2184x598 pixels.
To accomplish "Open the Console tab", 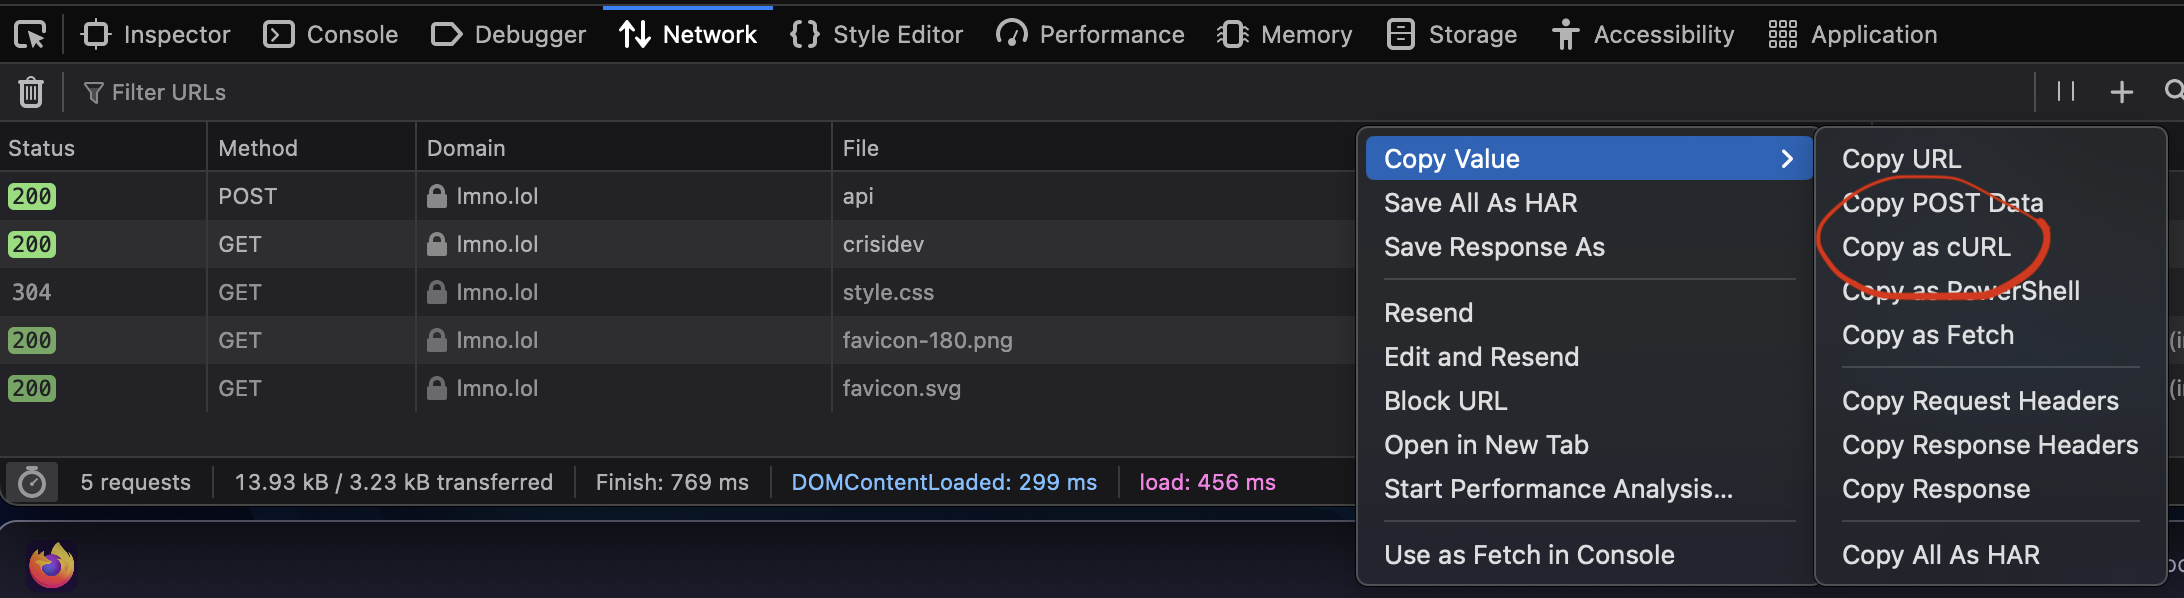I will coord(331,35).
